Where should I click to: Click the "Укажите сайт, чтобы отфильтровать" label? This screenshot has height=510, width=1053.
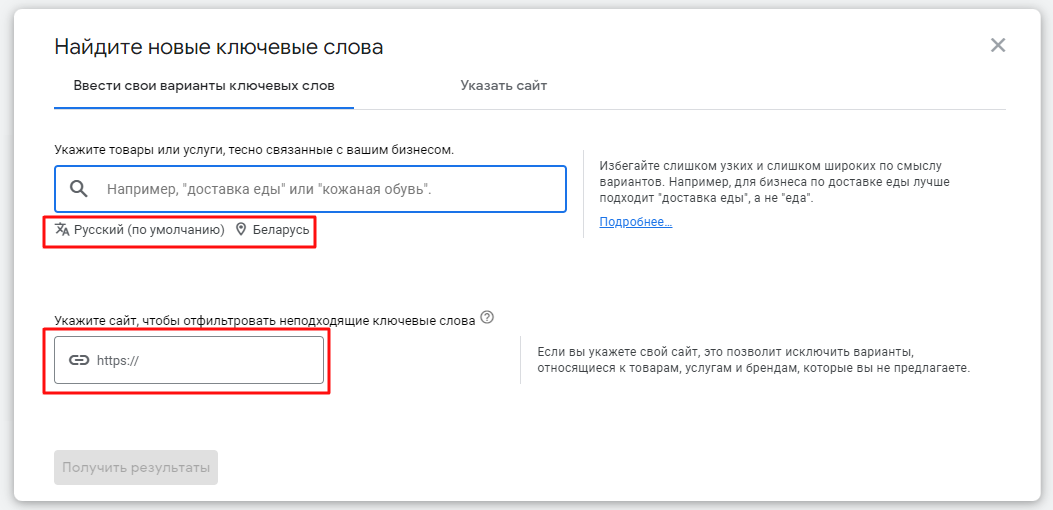(x=264, y=319)
